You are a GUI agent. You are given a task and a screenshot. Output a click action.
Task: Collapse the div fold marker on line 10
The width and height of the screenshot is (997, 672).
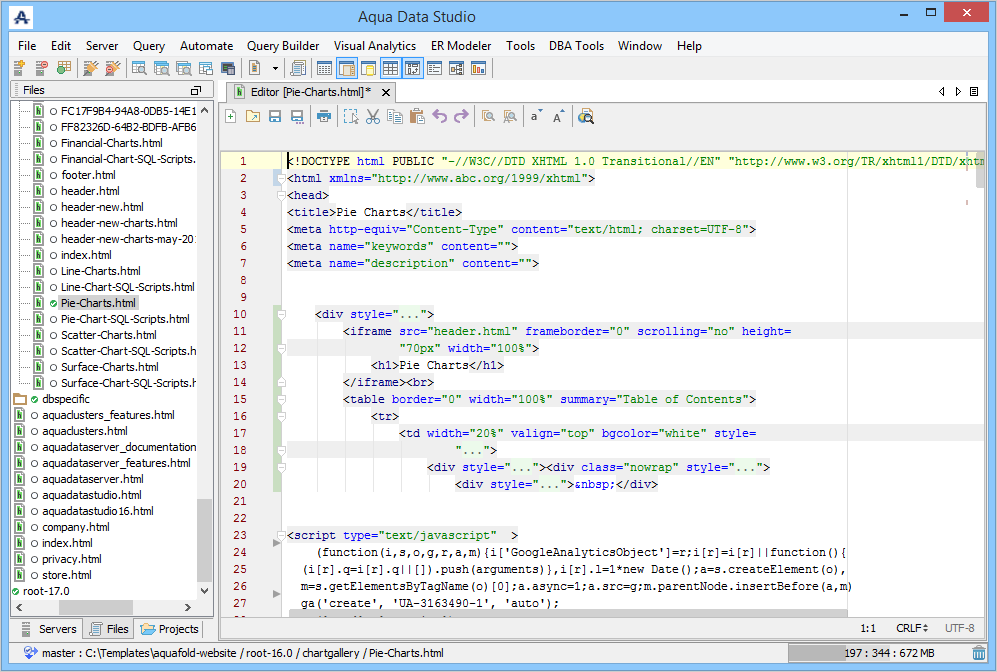click(282, 314)
